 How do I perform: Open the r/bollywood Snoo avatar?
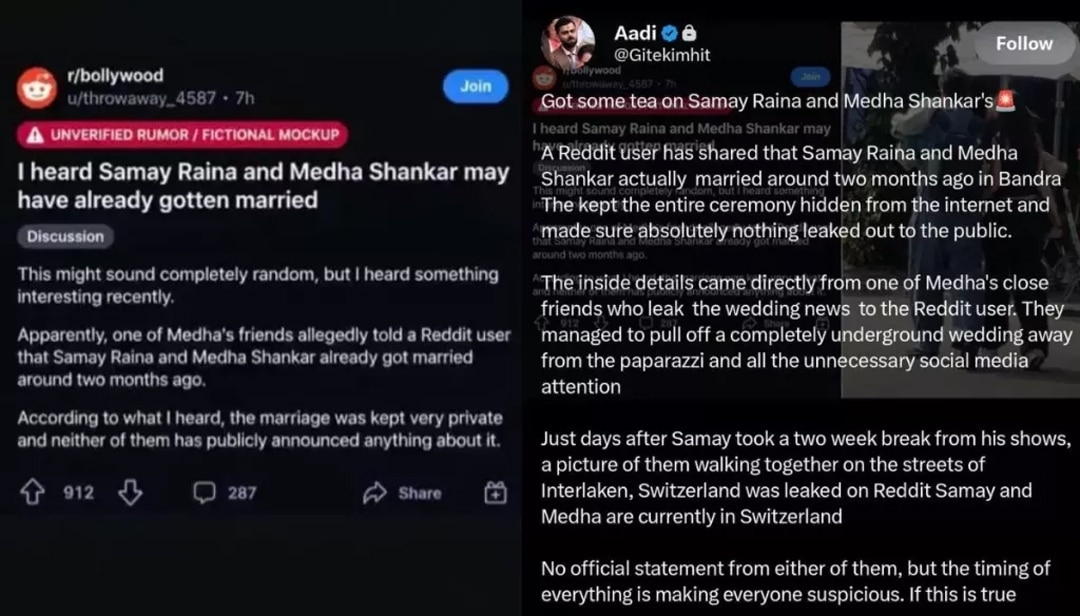click(37, 88)
